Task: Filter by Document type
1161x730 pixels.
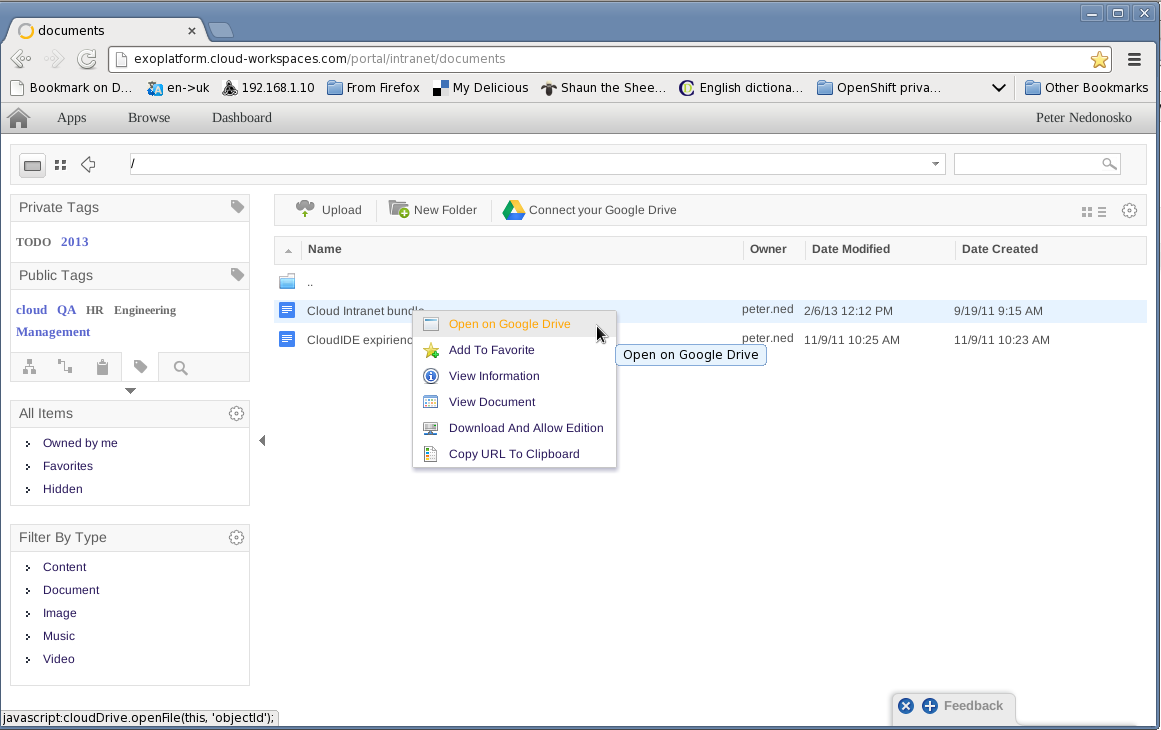Action: 71,590
